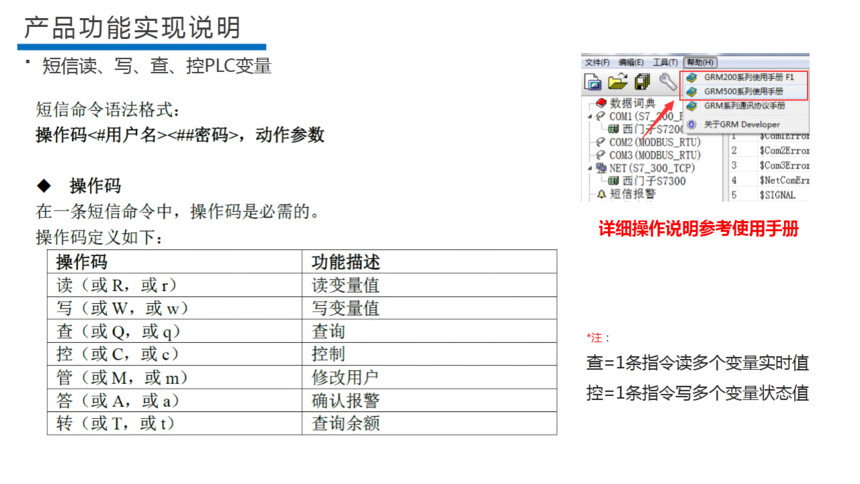This screenshot has width=860, height=484.
Task: Click the open folder toolbar icon
Action: pos(618,81)
